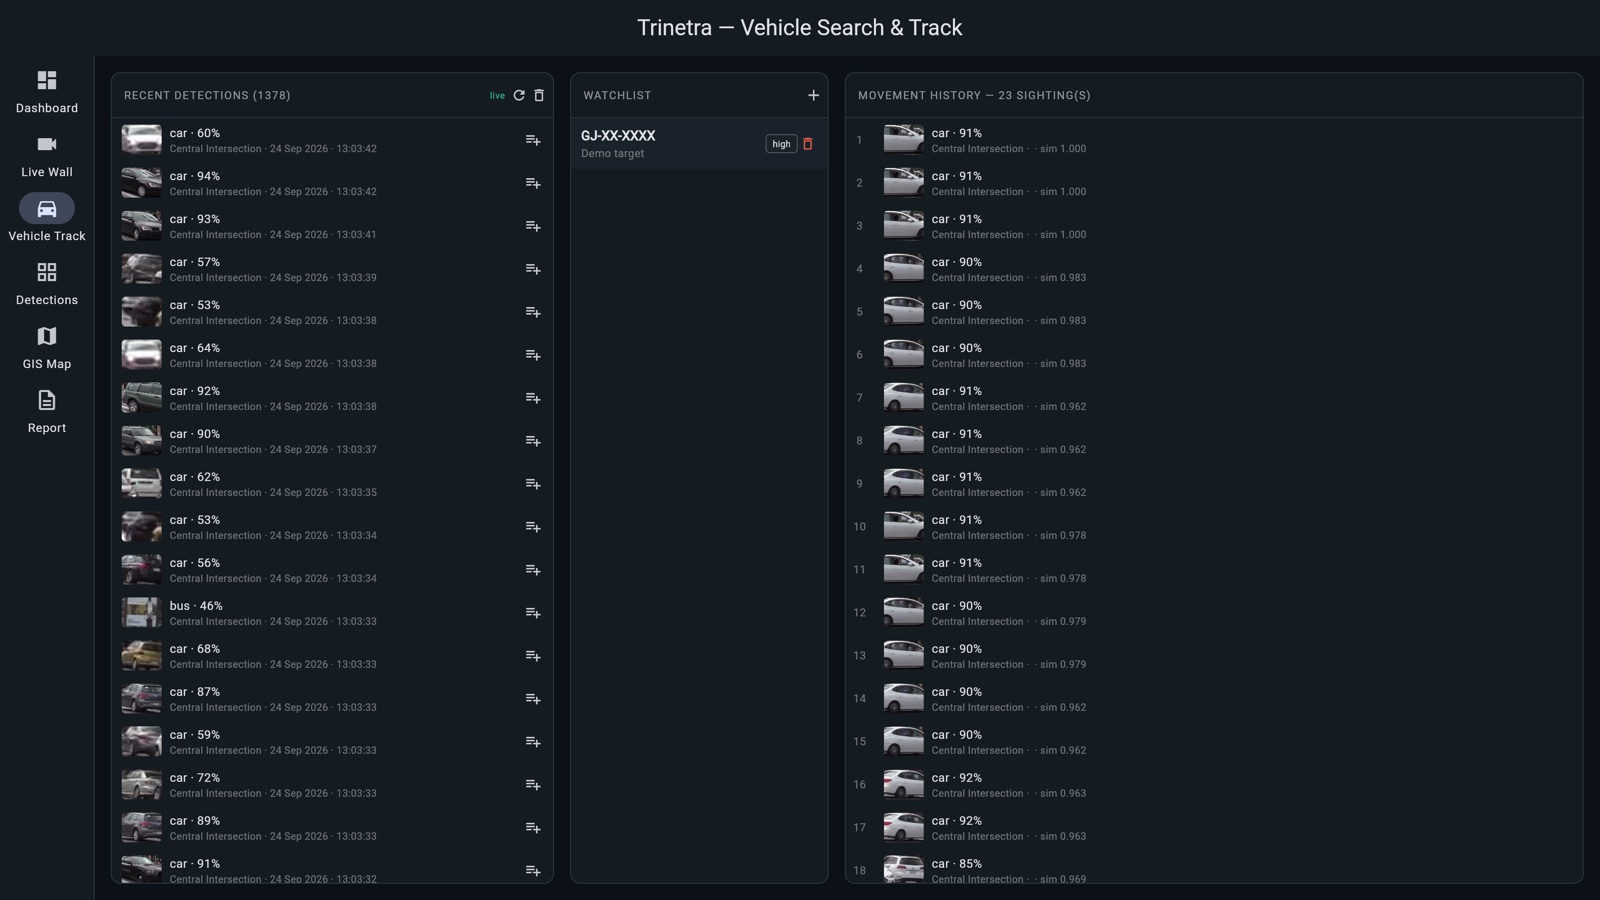Open sighting 1 car thumbnail
The width and height of the screenshot is (1600, 900).
tap(903, 139)
